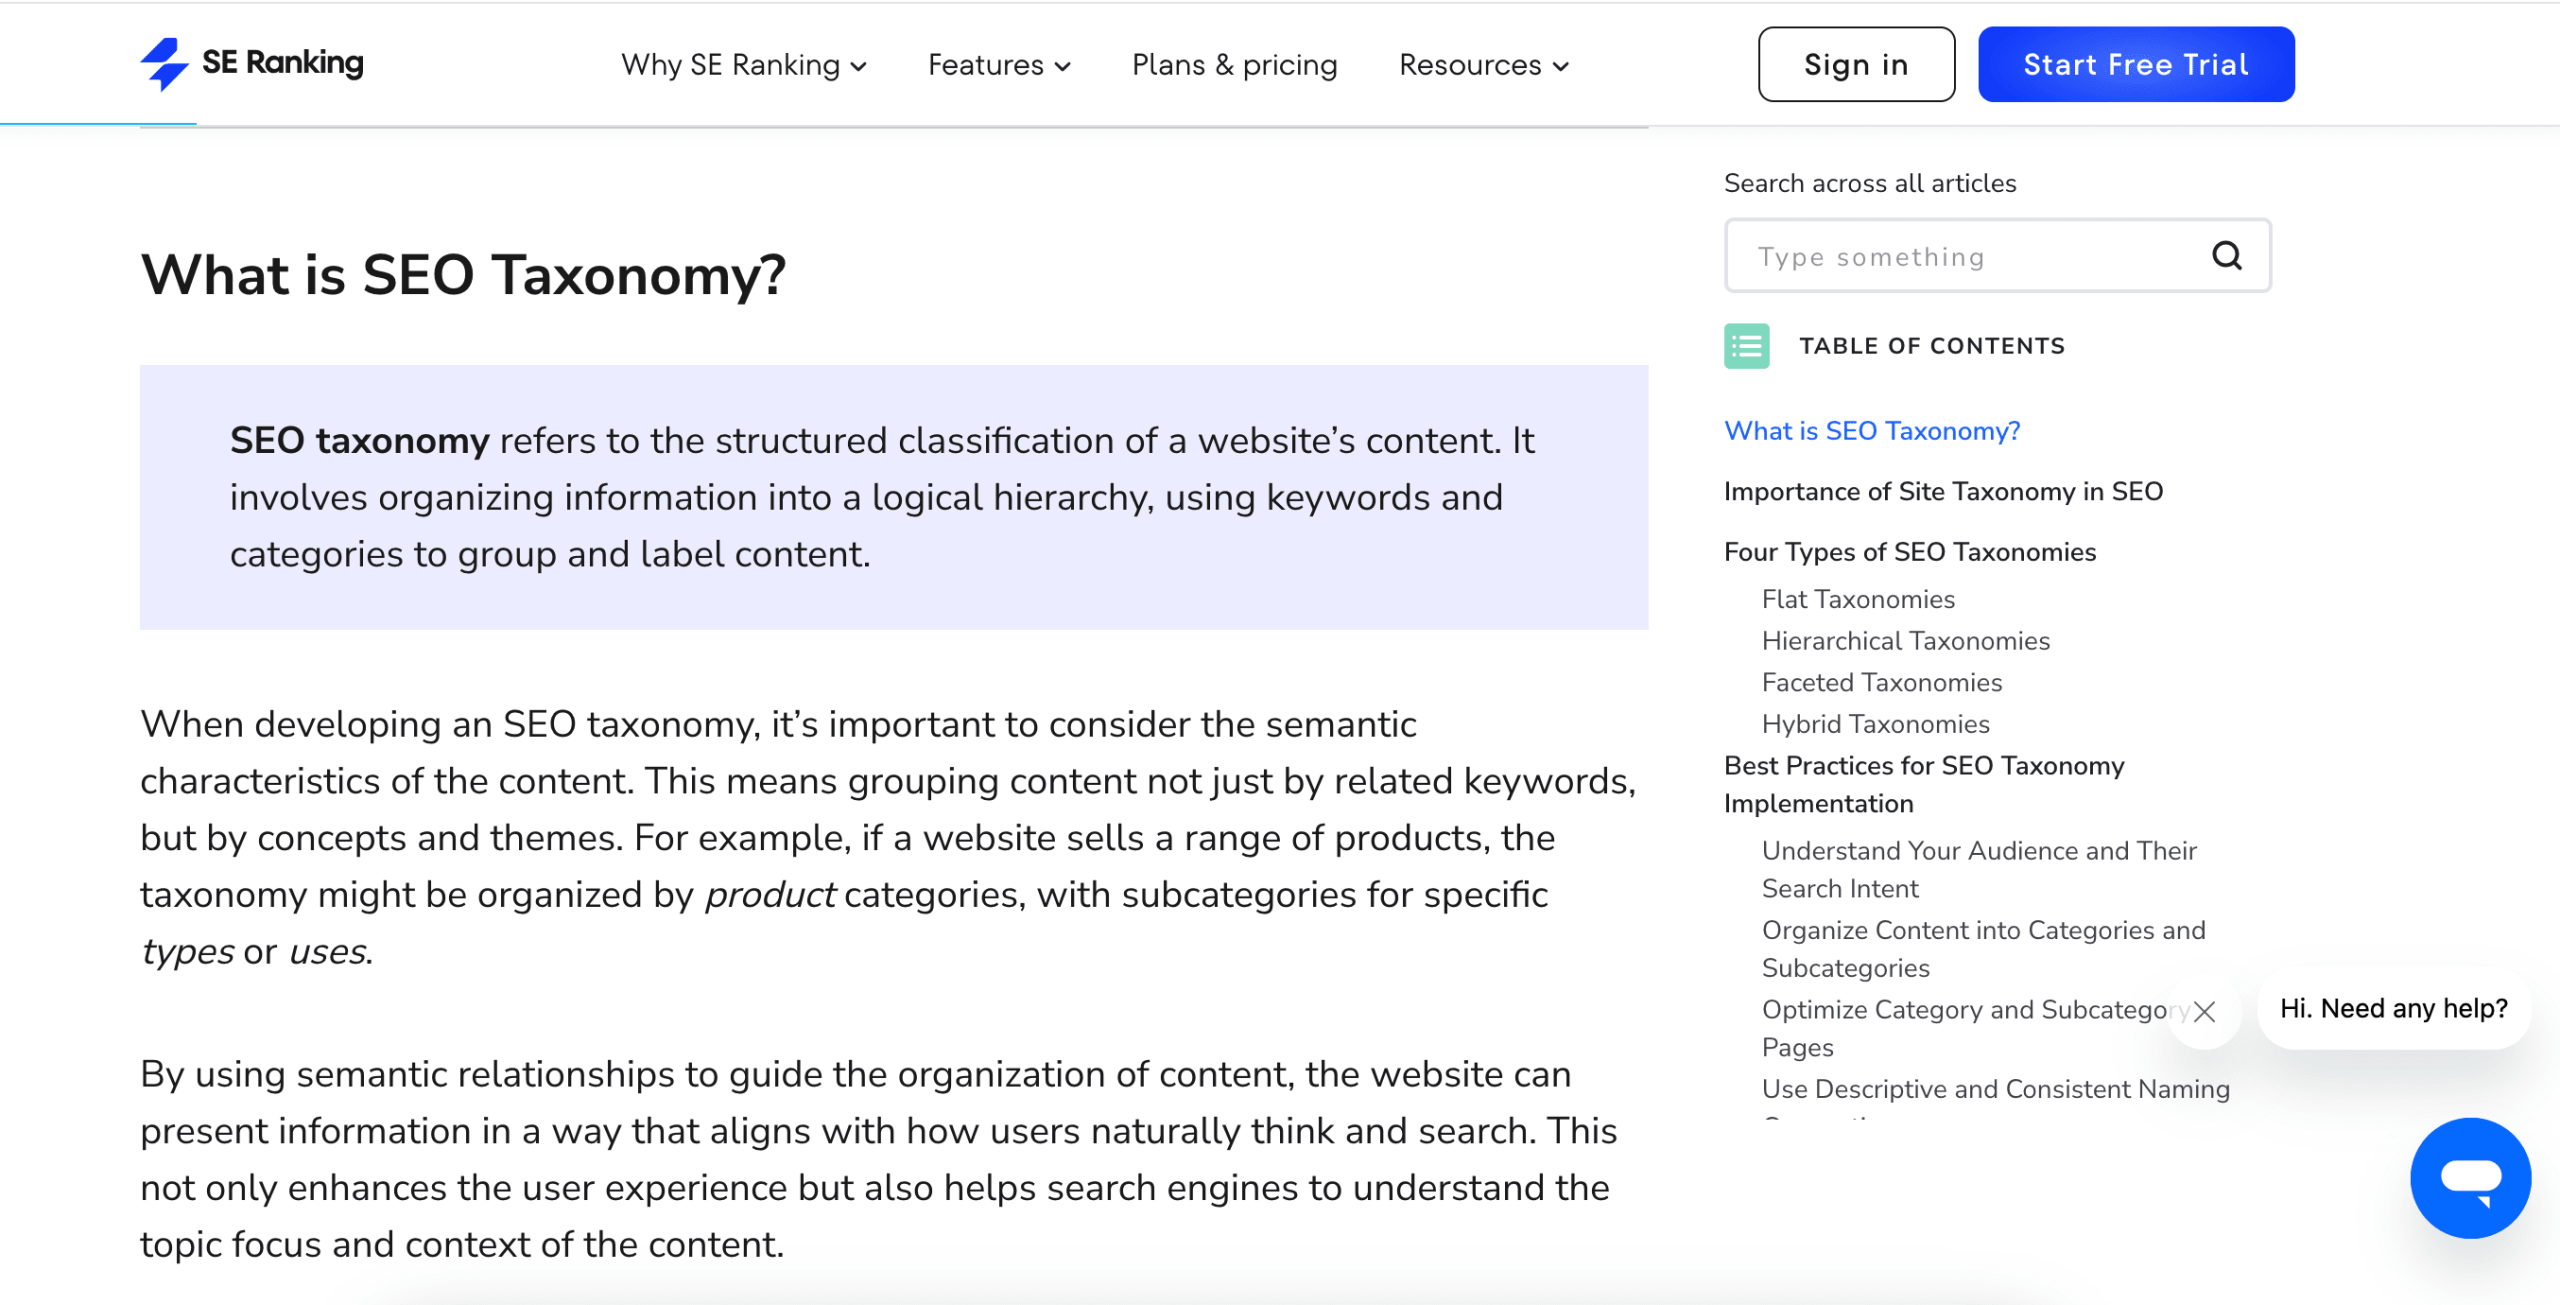Open Understand Your Audience and Their Search Intent

pos(1979,870)
